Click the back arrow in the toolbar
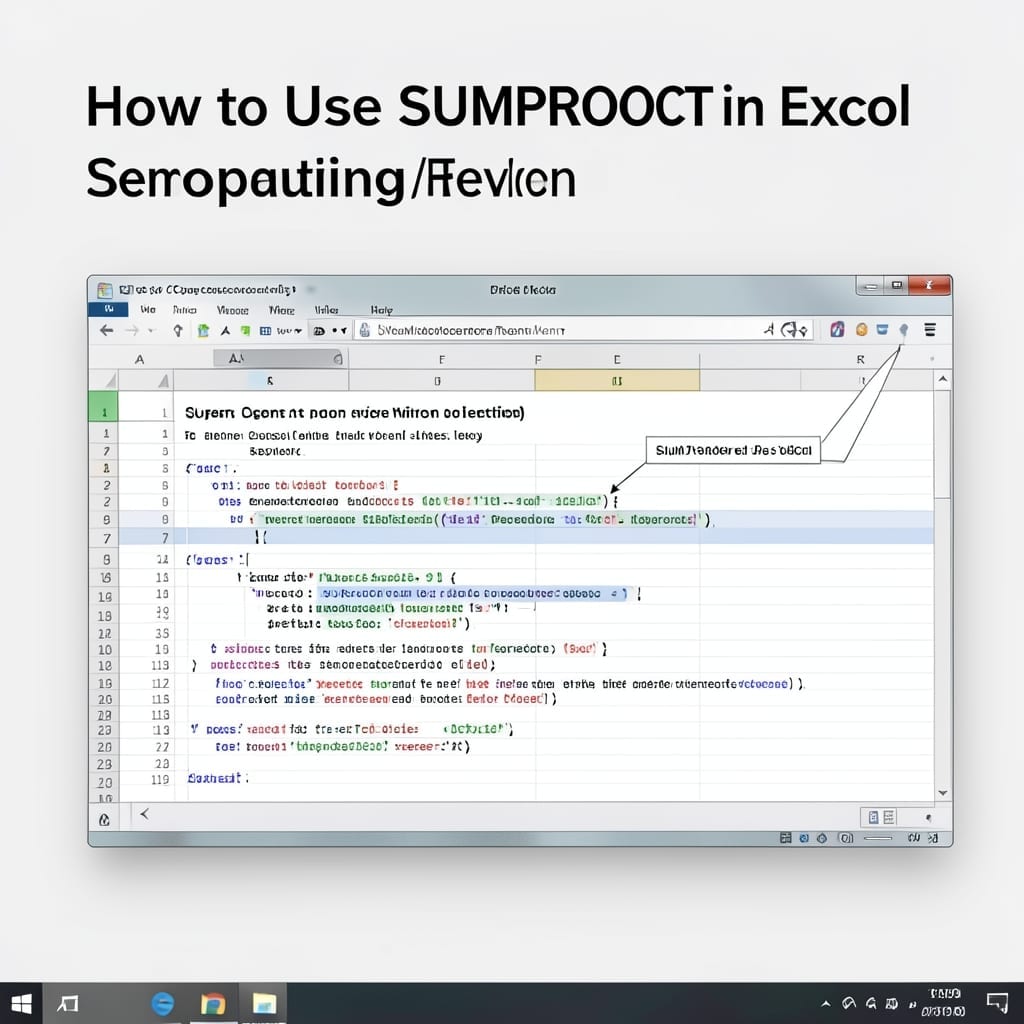Image resolution: width=1024 pixels, height=1024 pixels. pyautogui.click(x=106, y=330)
